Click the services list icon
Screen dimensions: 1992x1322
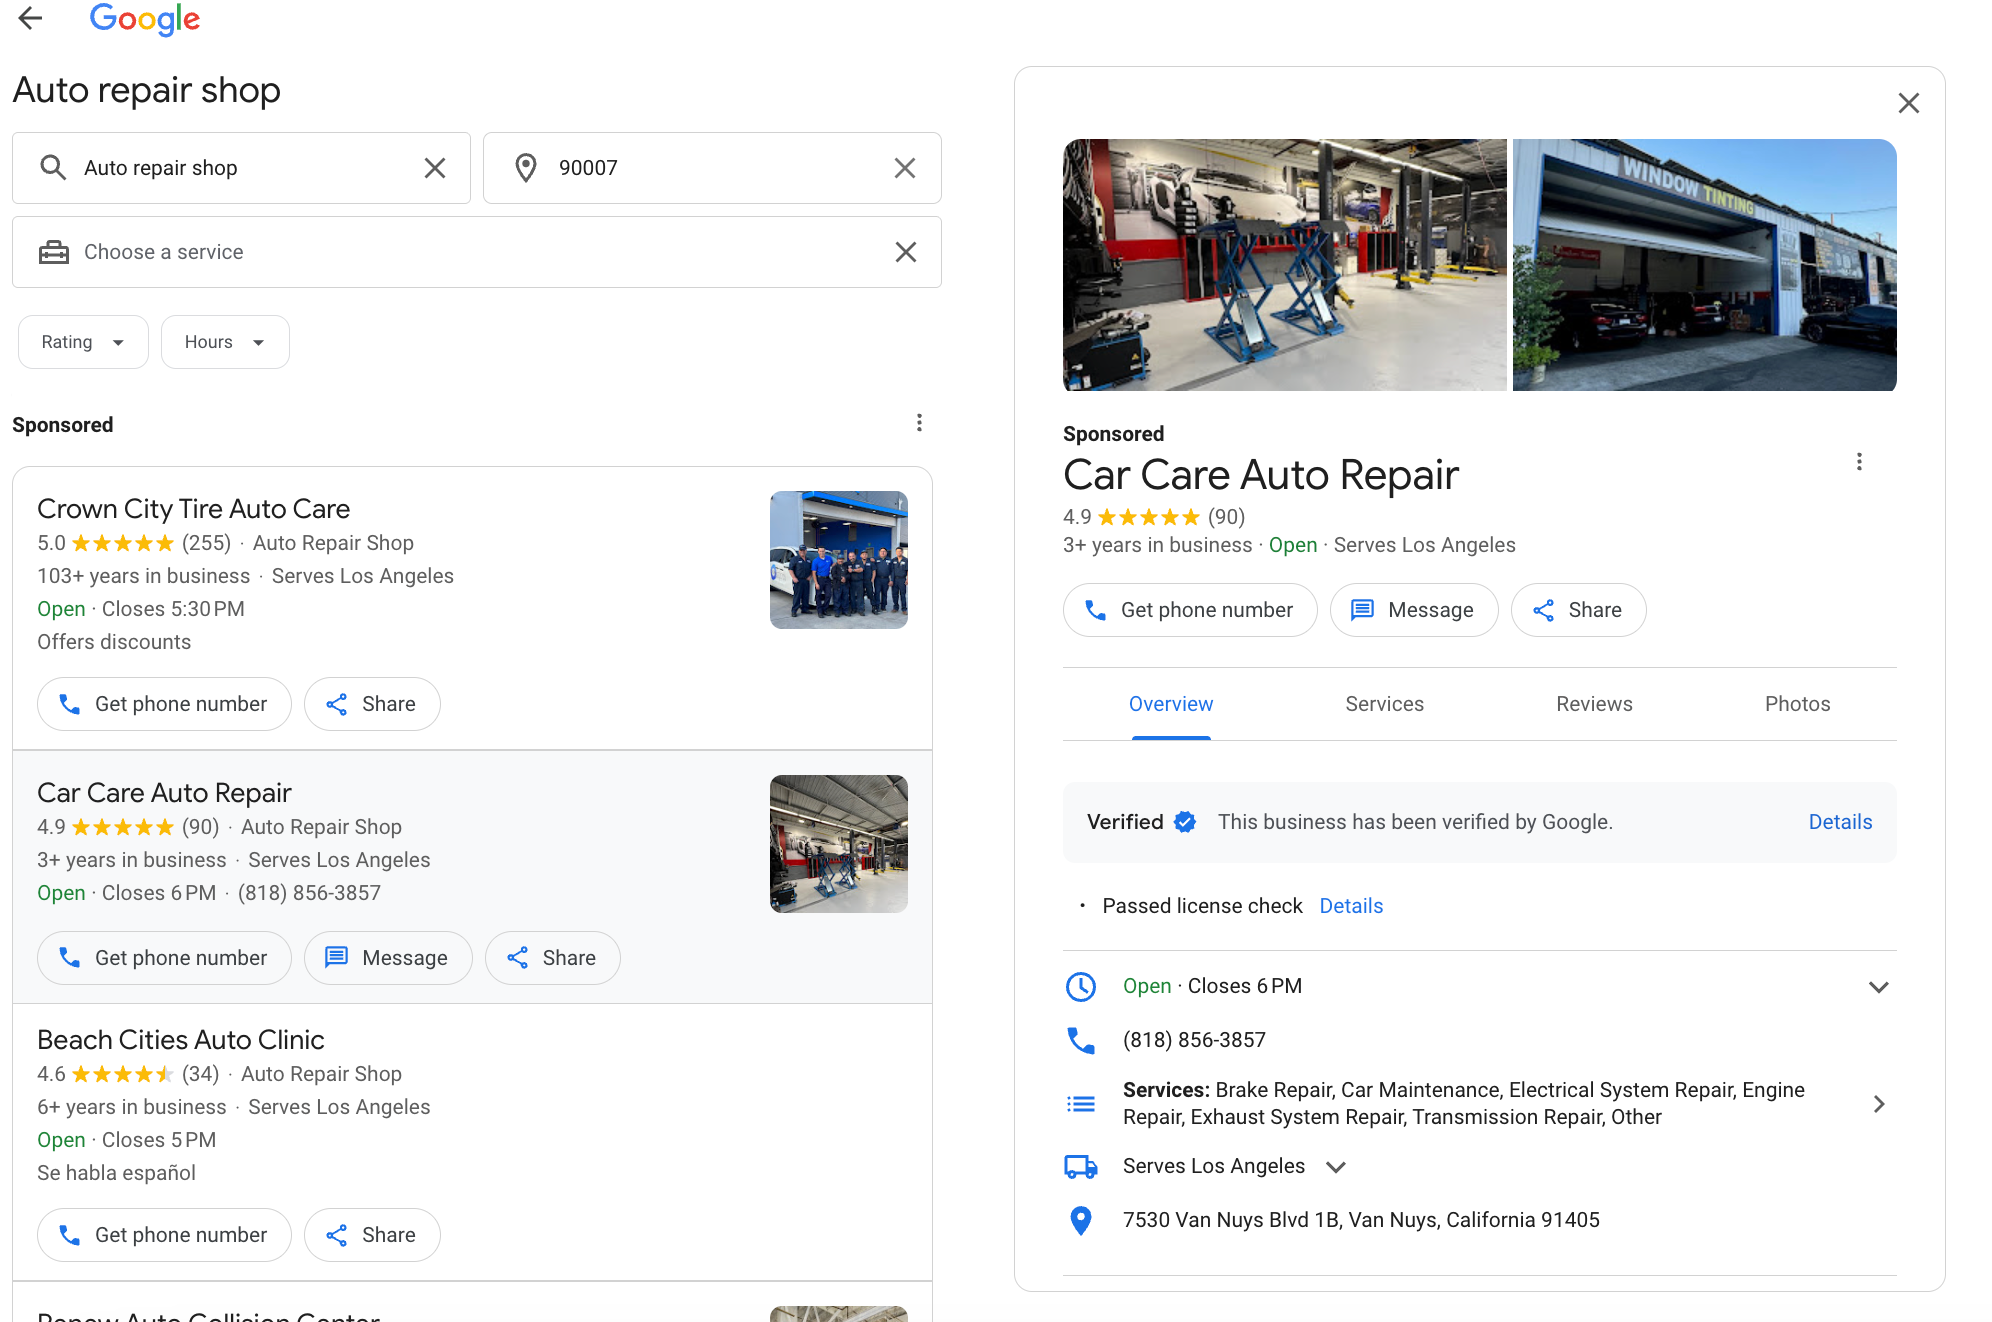point(1081,1104)
